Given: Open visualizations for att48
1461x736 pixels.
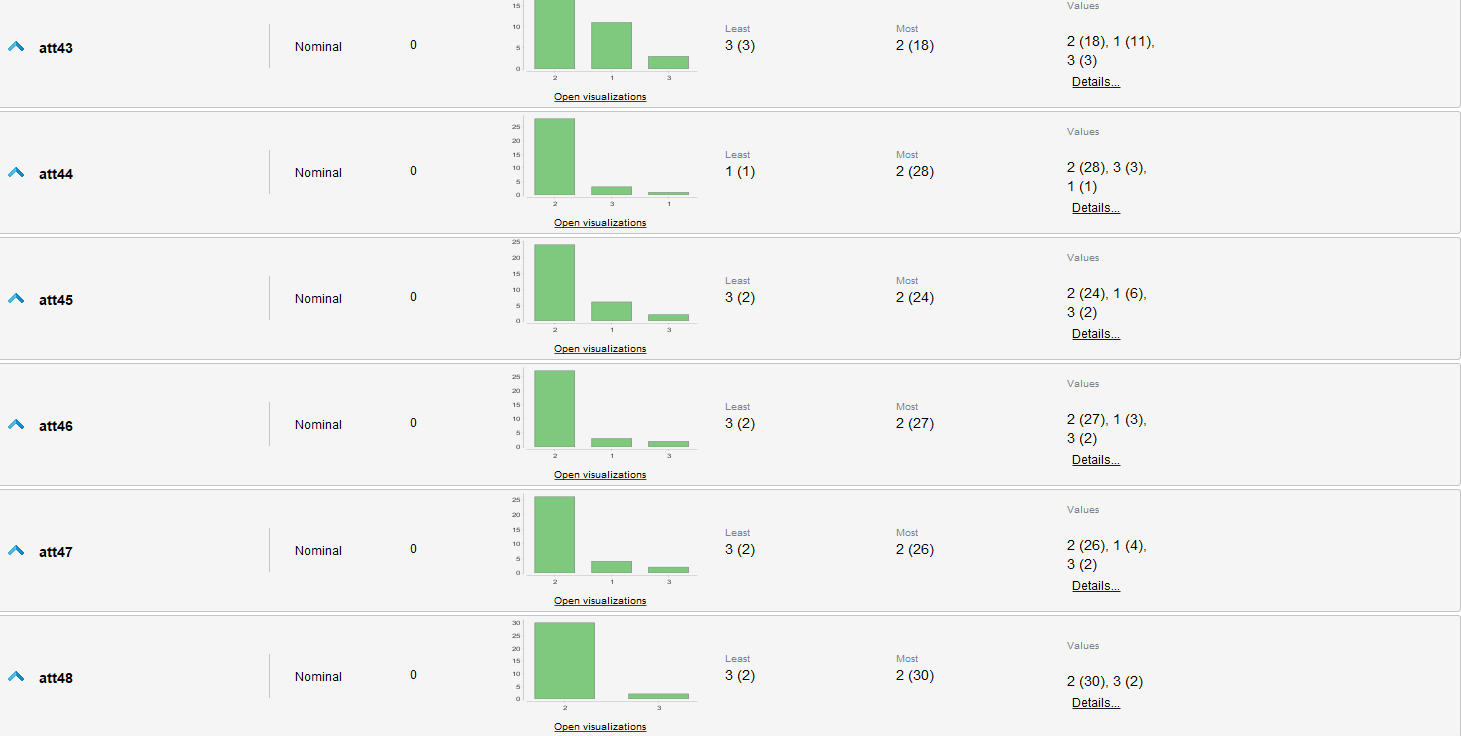Looking at the screenshot, I should pos(600,727).
